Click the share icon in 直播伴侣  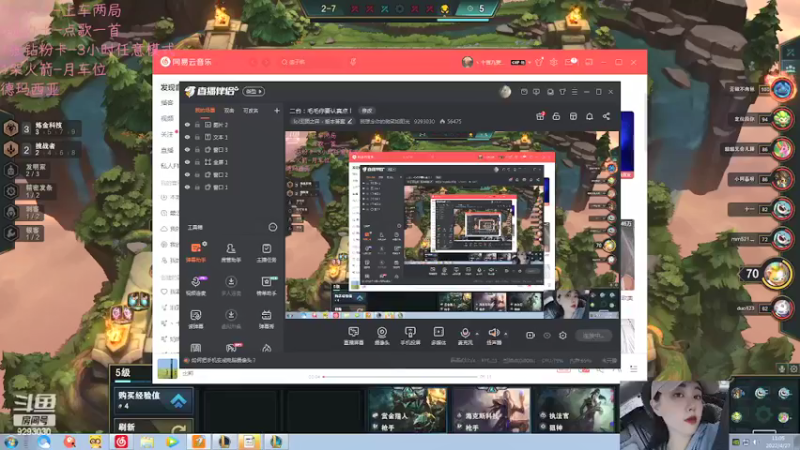click(606, 116)
